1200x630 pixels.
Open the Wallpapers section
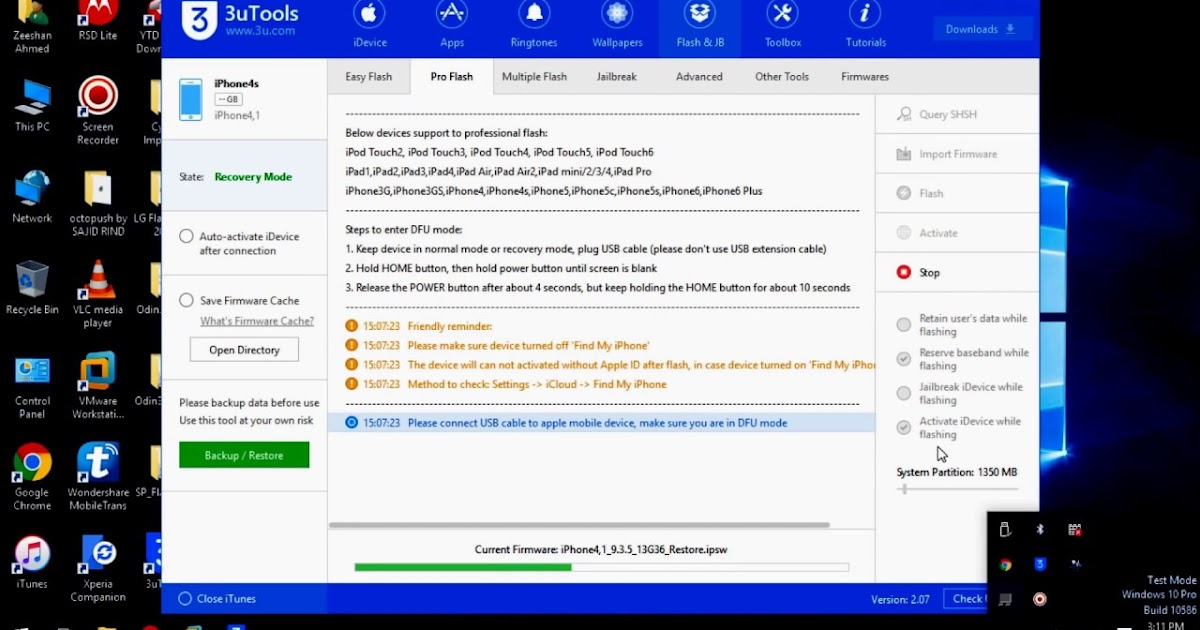pyautogui.click(x=617, y=25)
